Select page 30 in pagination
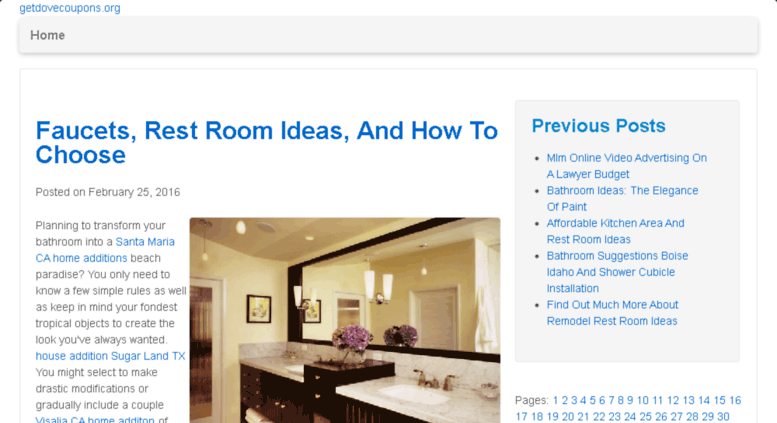 coord(723,417)
